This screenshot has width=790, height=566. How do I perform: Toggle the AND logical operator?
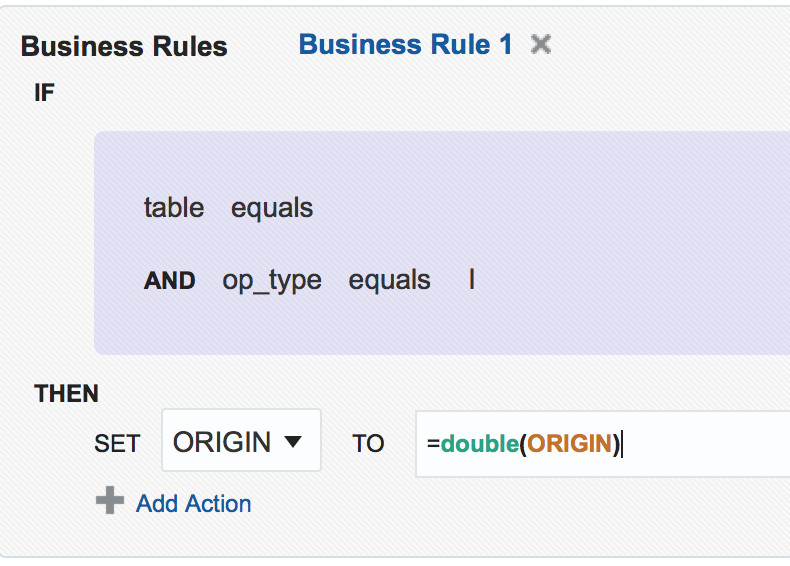click(169, 280)
